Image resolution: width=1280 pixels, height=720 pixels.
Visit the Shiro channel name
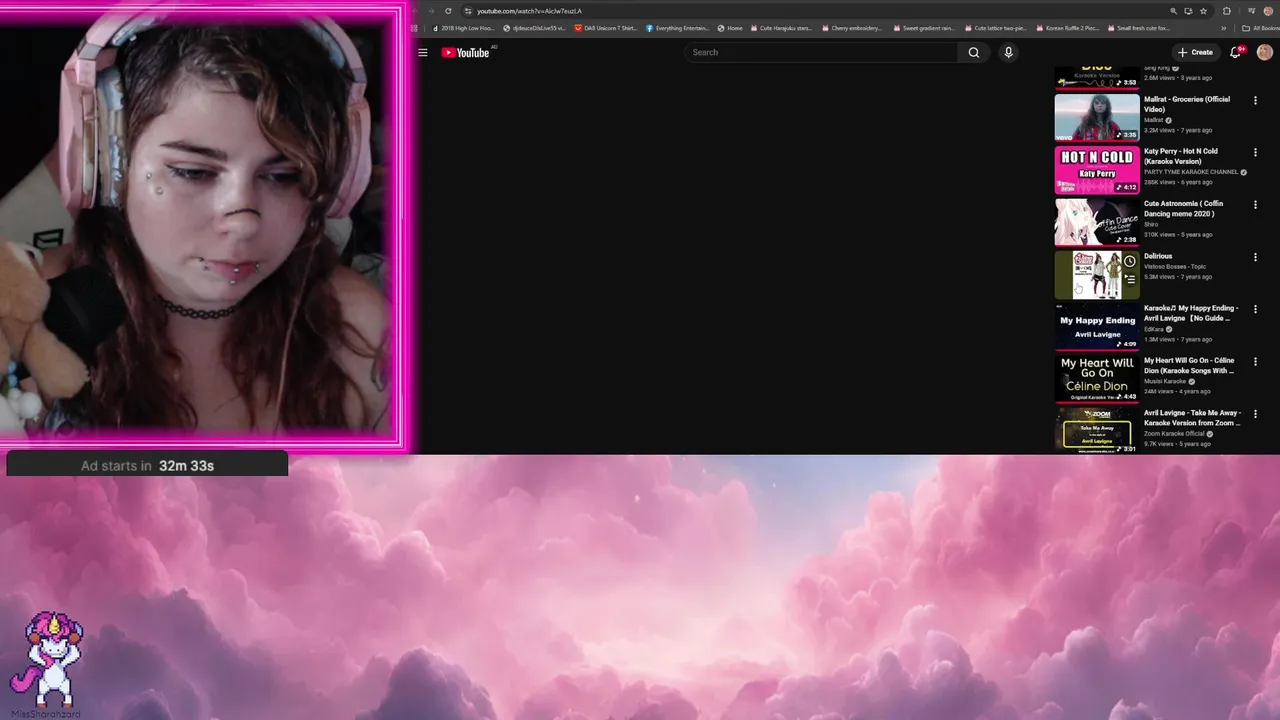click(x=1151, y=224)
